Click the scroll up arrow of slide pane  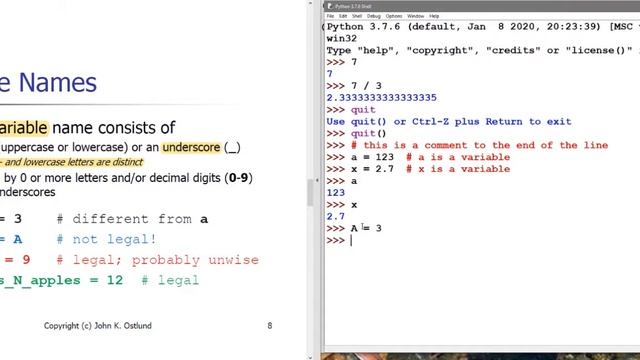tap(310, 3)
